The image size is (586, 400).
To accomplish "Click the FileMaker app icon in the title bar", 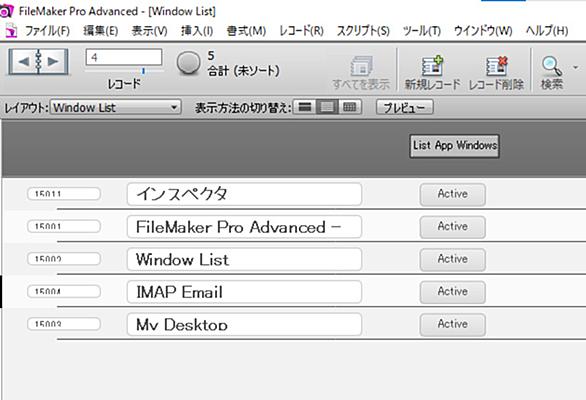I will click(x=6, y=11).
